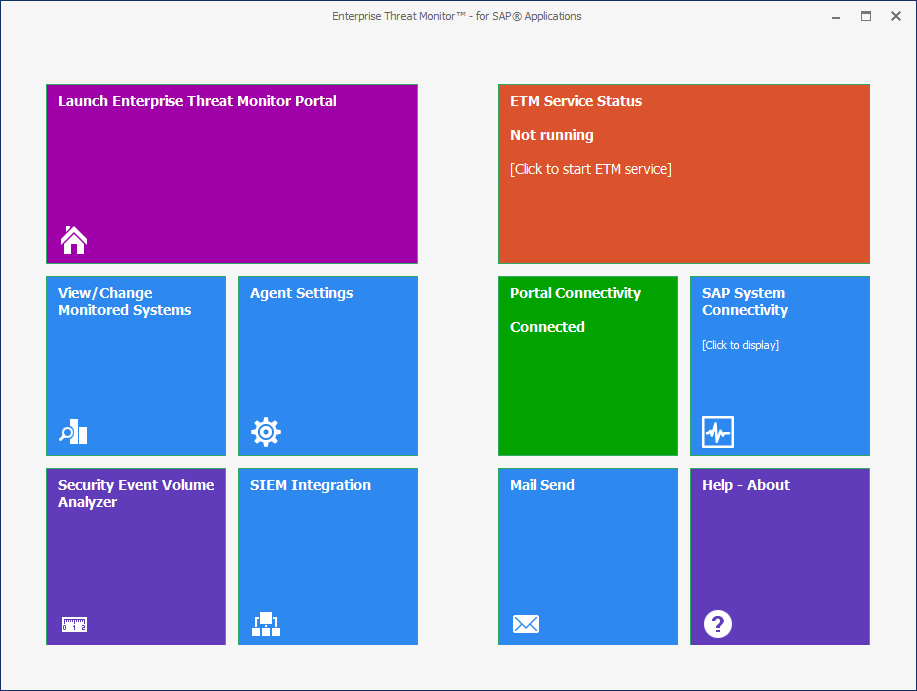
Task: Click the network blocks icon in SIEM Integration
Action: pos(266,624)
